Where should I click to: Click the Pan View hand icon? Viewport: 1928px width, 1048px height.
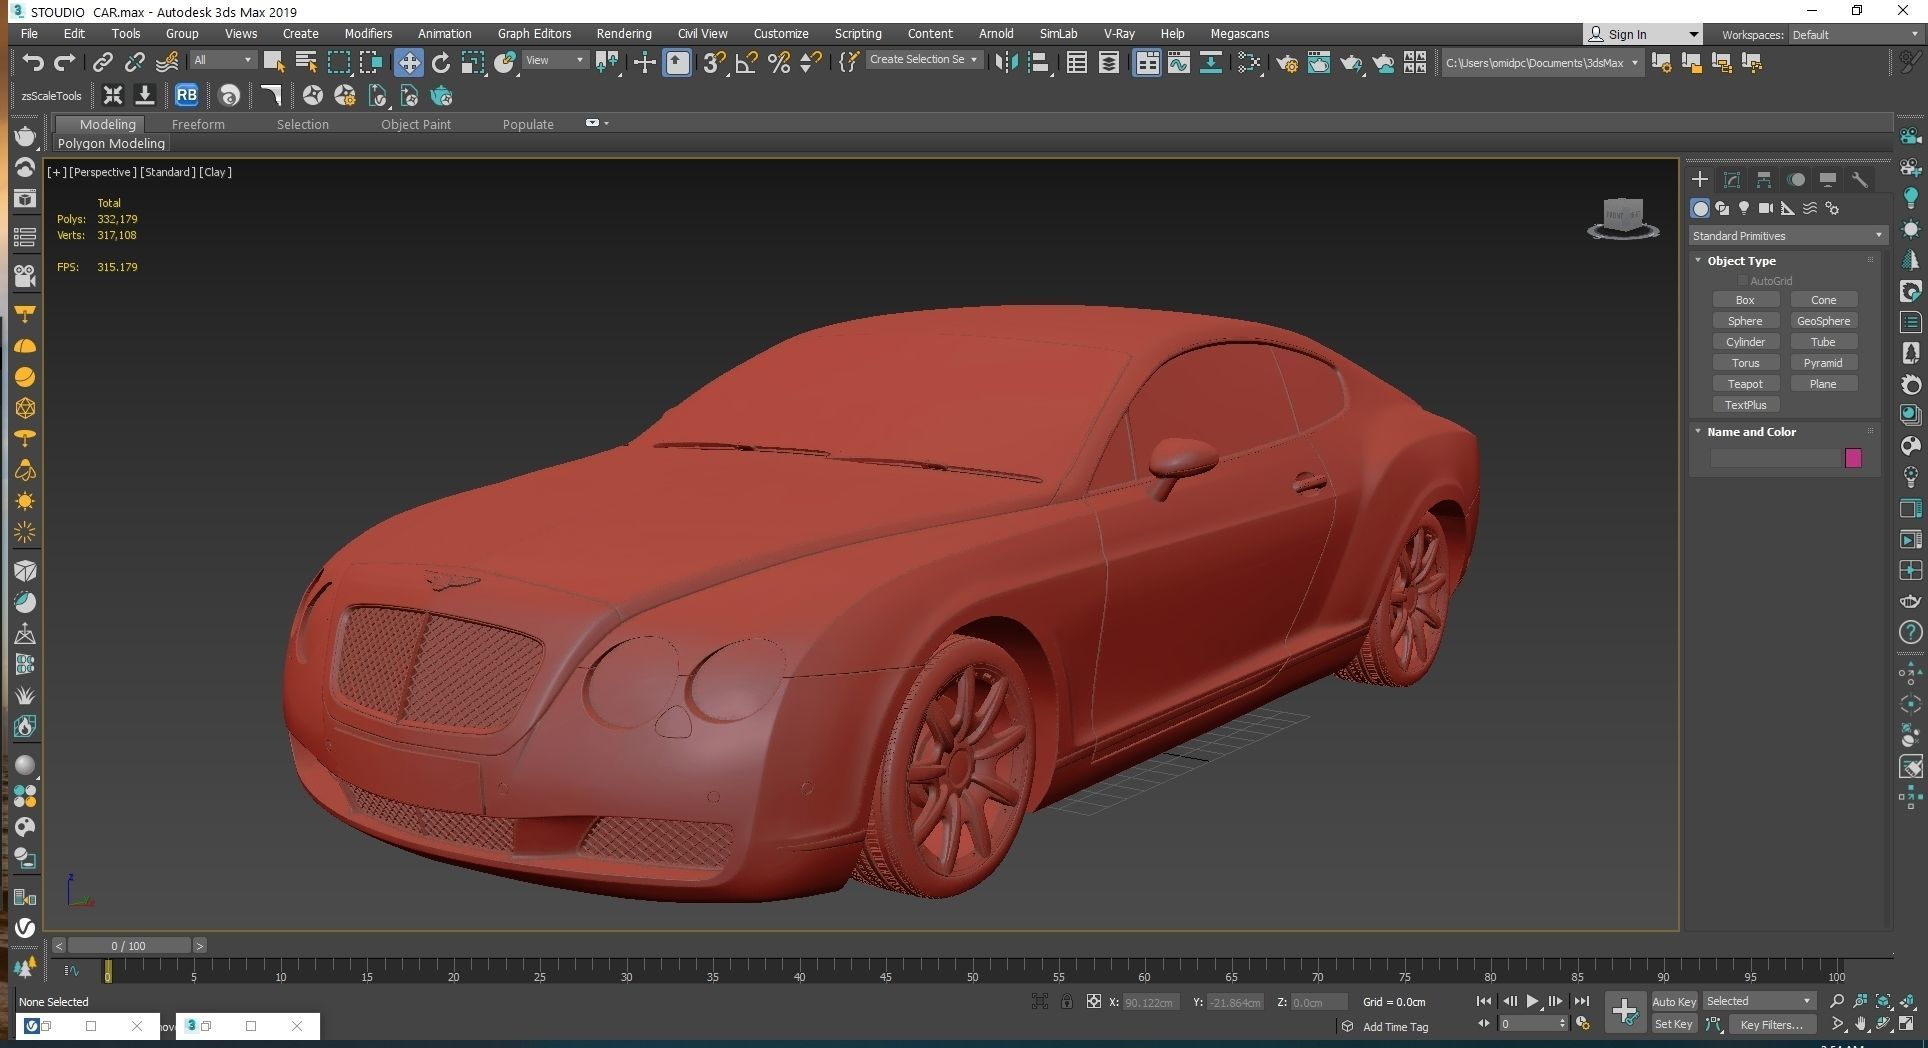point(1860,1024)
